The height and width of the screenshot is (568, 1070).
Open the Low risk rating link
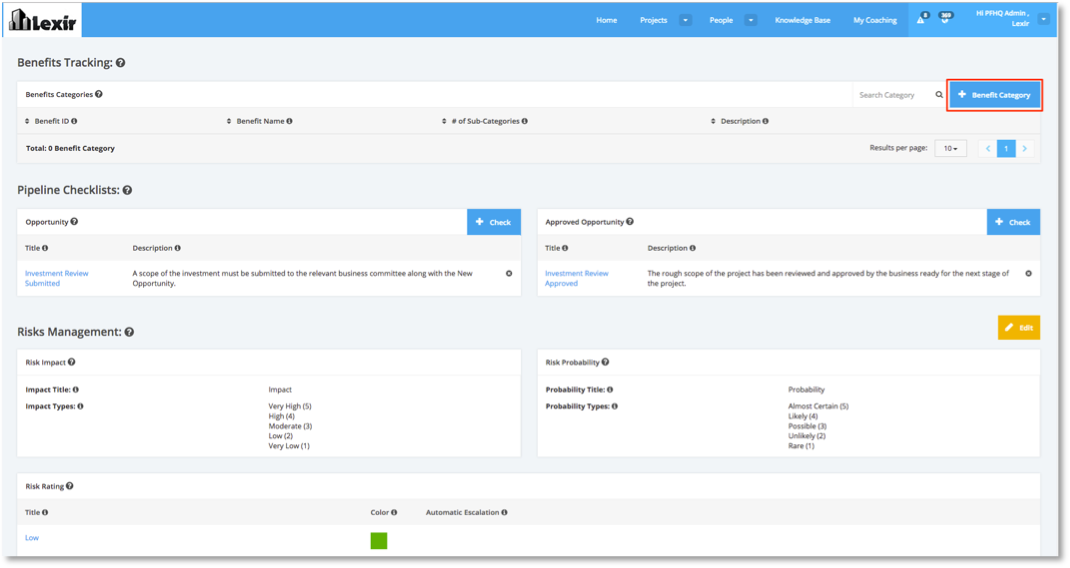(x=32, y=538)
